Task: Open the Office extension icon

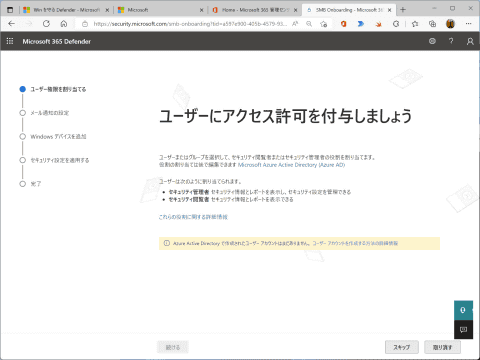Action: tap(344, 24)
